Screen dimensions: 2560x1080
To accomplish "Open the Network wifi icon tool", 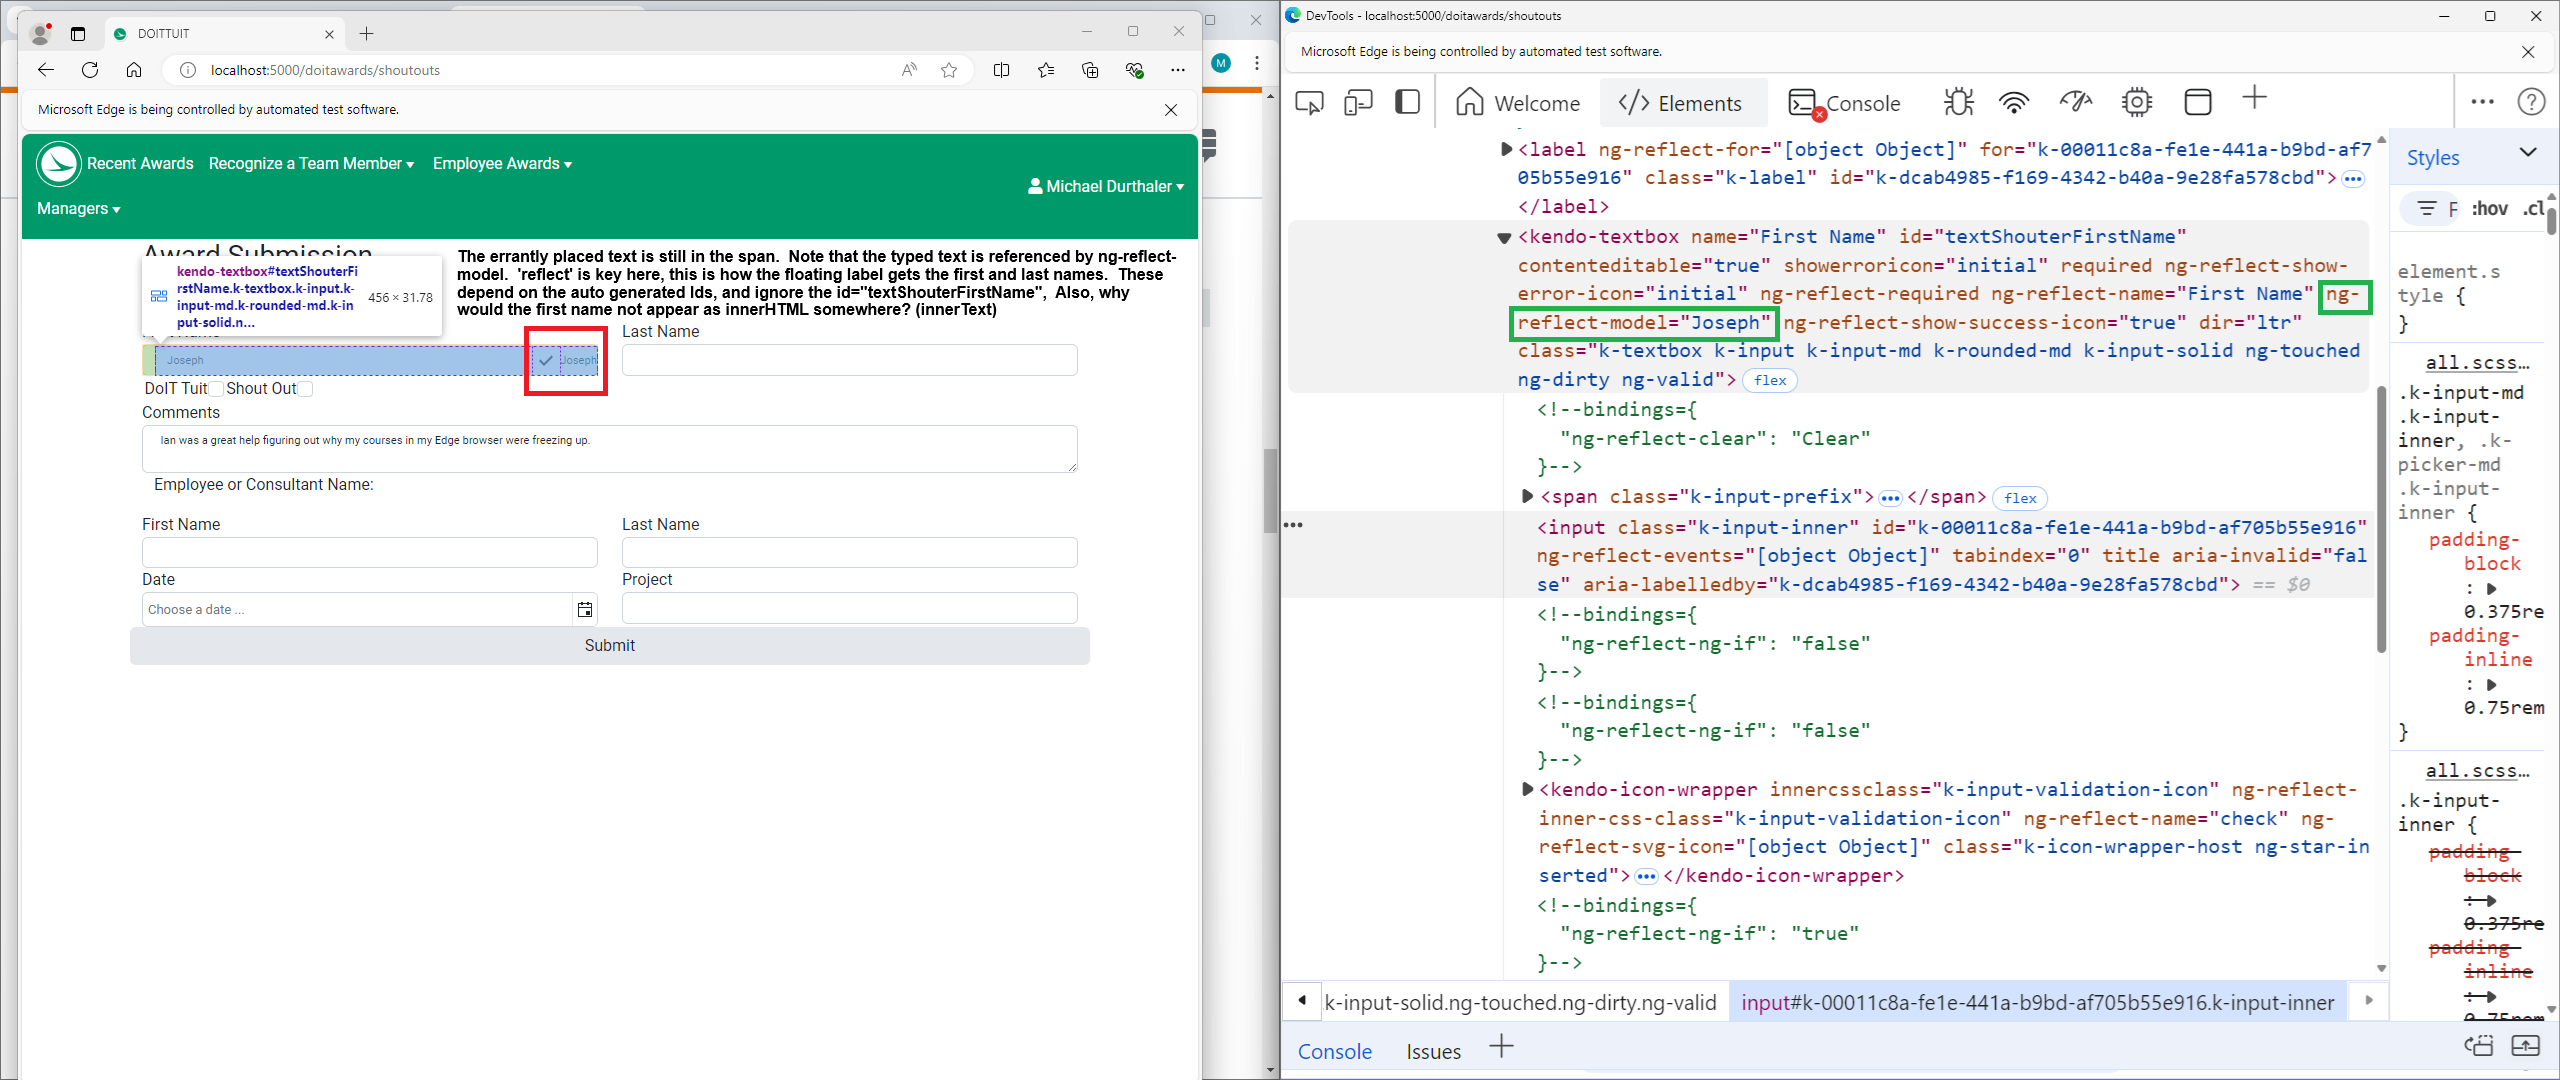I will [2014, 102].
